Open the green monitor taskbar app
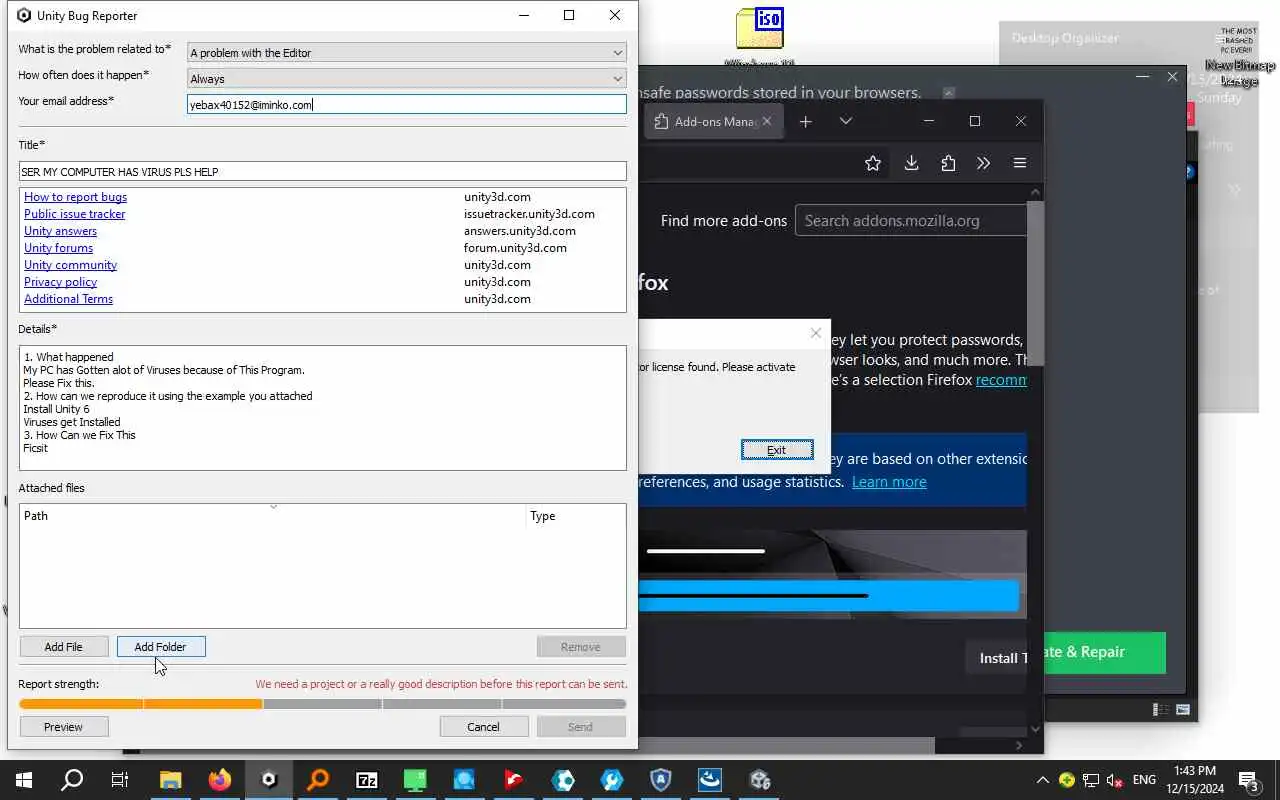 coord(416,780)
